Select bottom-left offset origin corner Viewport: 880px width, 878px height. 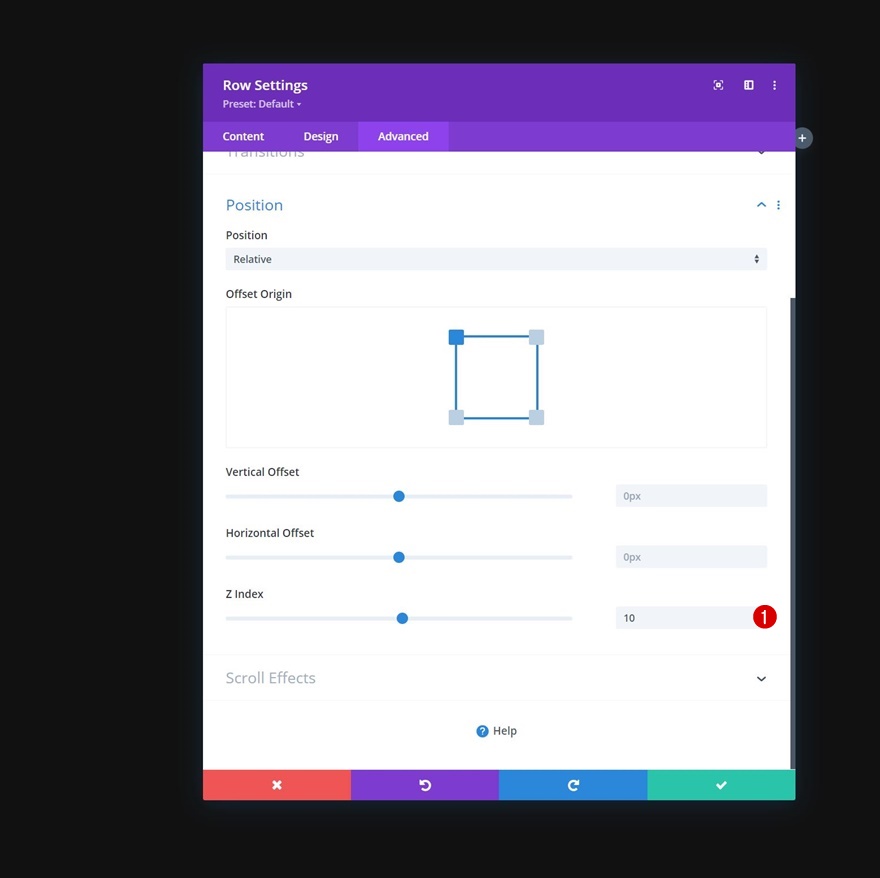tap(456, 417)
